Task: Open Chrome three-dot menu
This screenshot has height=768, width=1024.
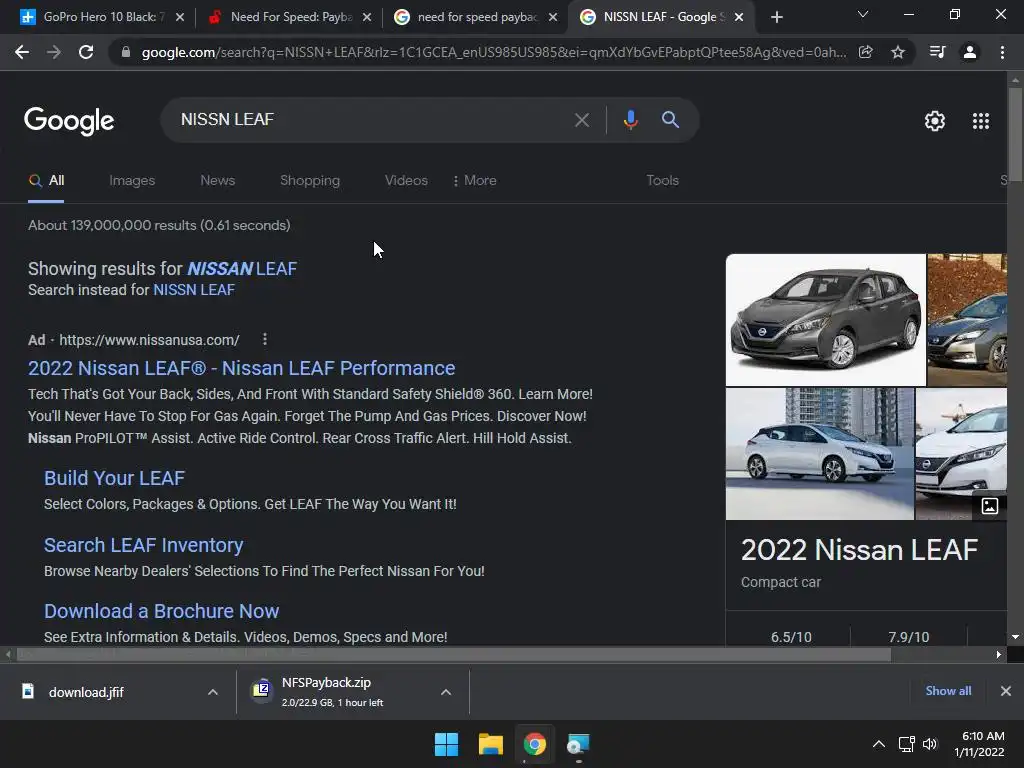Action: coord(1002,52)
